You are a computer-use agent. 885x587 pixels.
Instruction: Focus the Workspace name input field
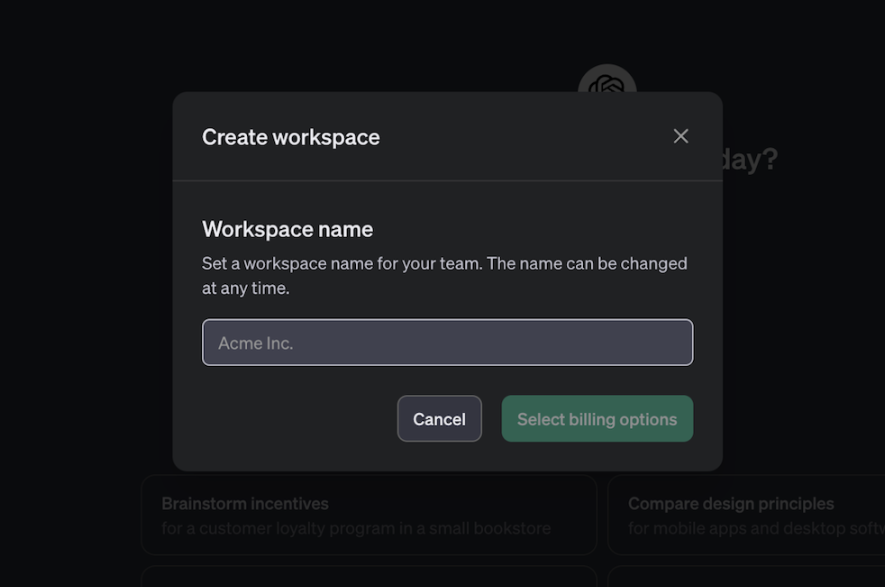(447, 342)
